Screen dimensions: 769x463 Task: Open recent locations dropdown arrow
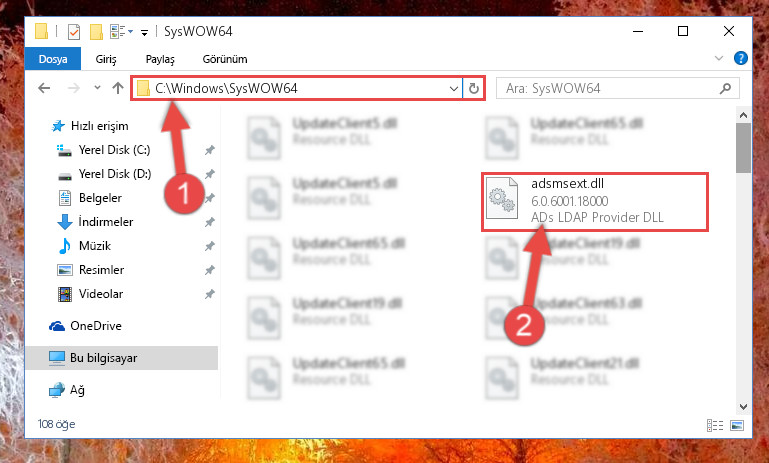(97, 88)
